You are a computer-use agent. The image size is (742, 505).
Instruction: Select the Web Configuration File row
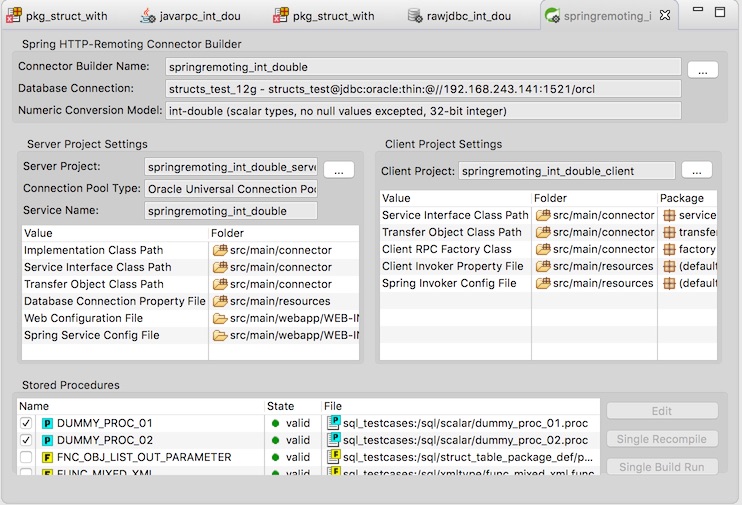tap(191, 318)
